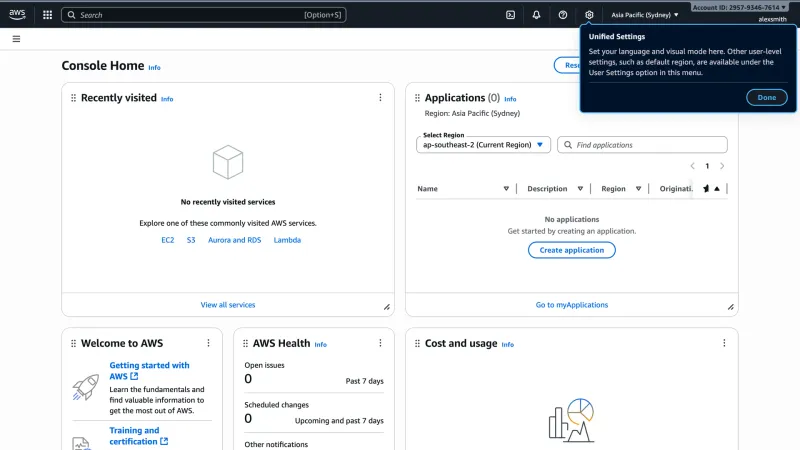Click Info link next to AWS Health
The width and height of the screenshot is (800, 450).
click(320, 345)
